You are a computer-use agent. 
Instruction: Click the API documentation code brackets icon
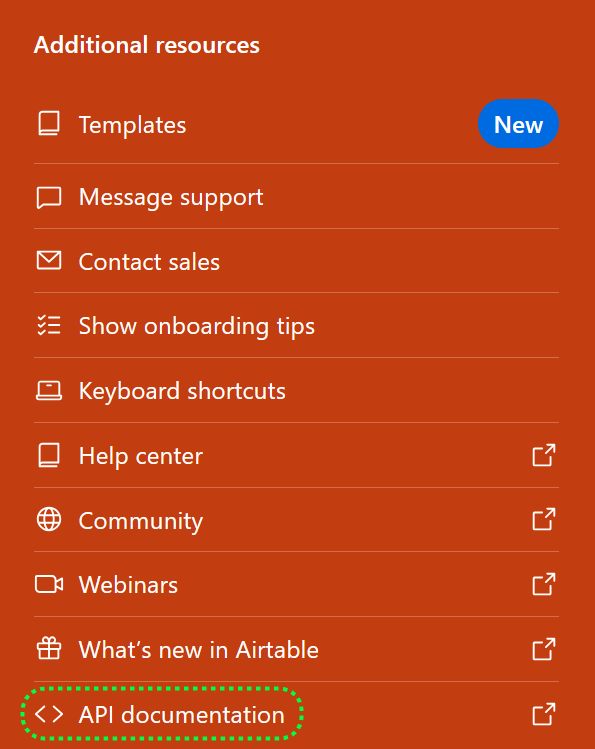(49, 714)
